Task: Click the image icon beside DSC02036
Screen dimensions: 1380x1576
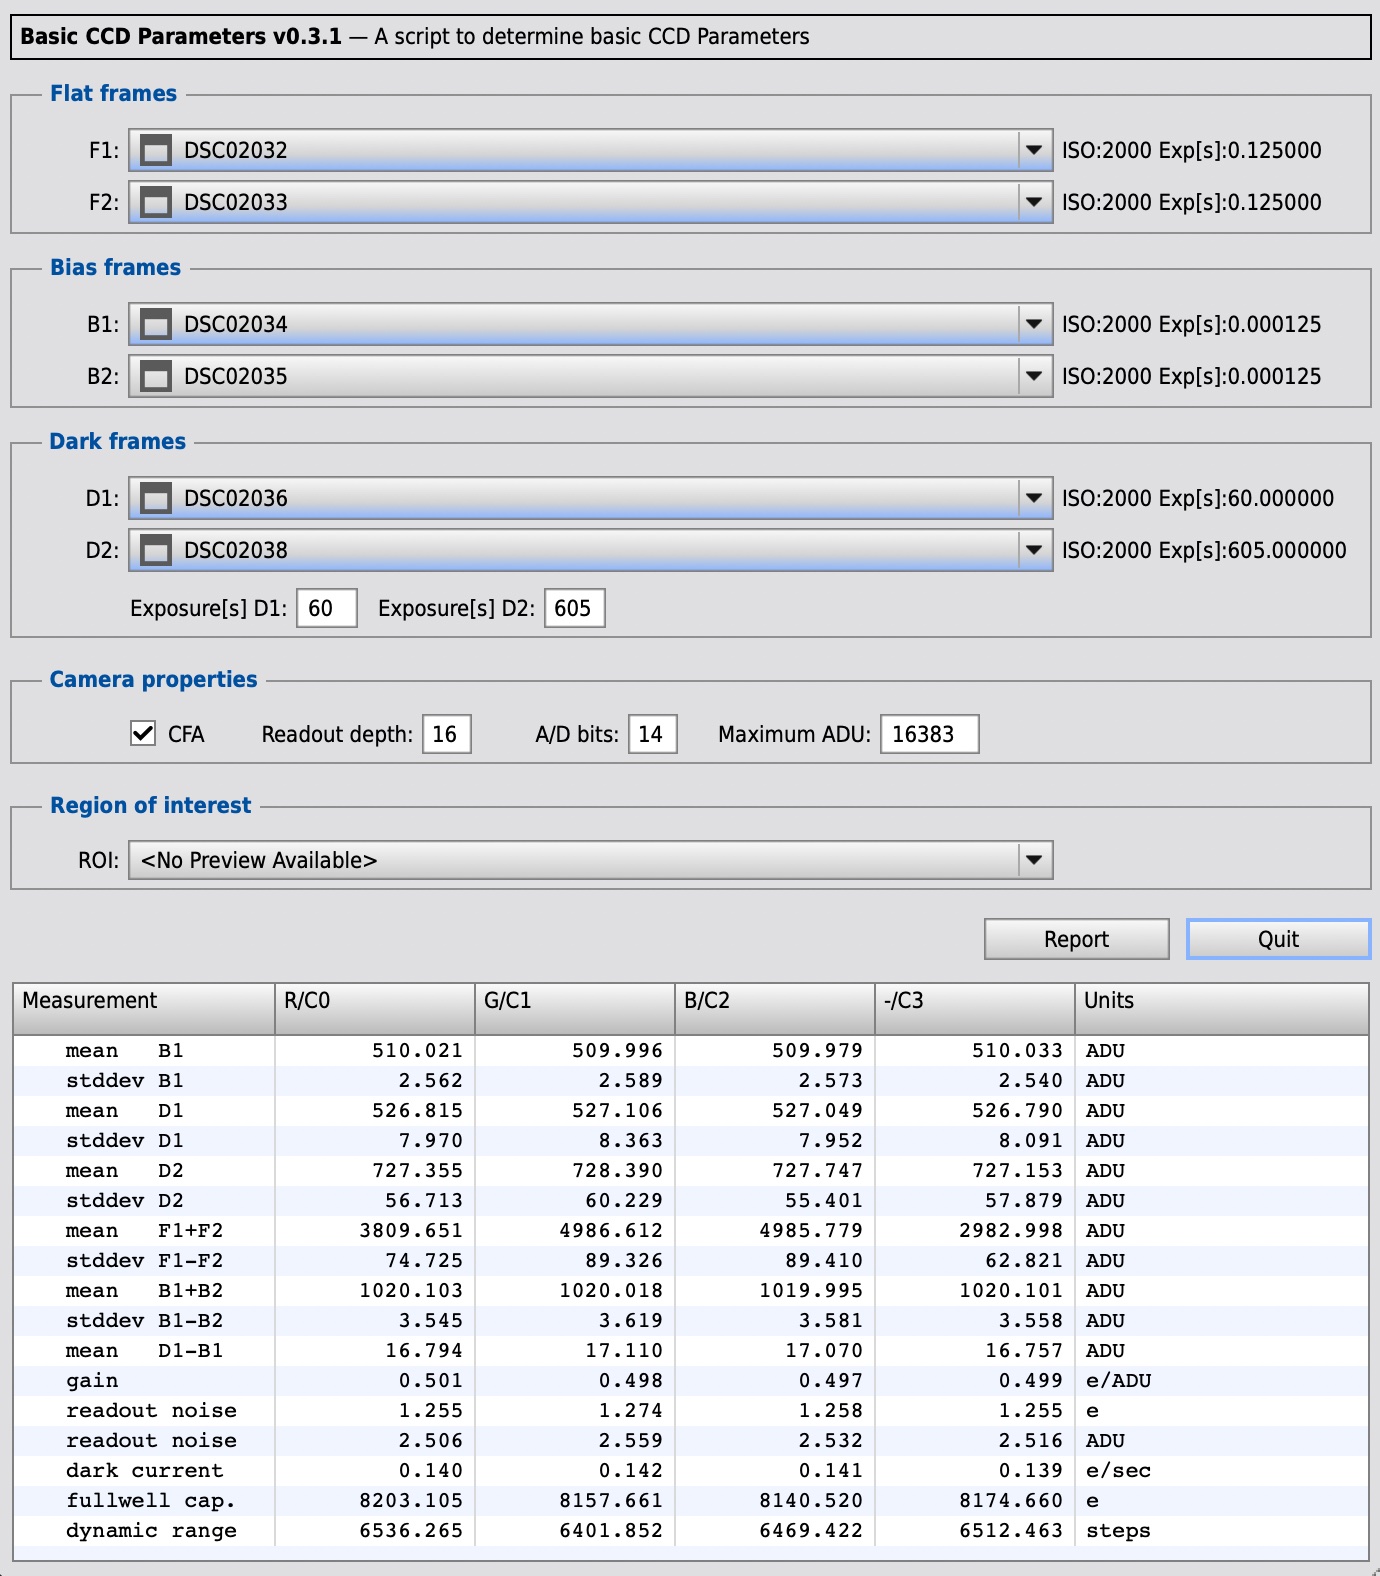Action: (155, 499)
